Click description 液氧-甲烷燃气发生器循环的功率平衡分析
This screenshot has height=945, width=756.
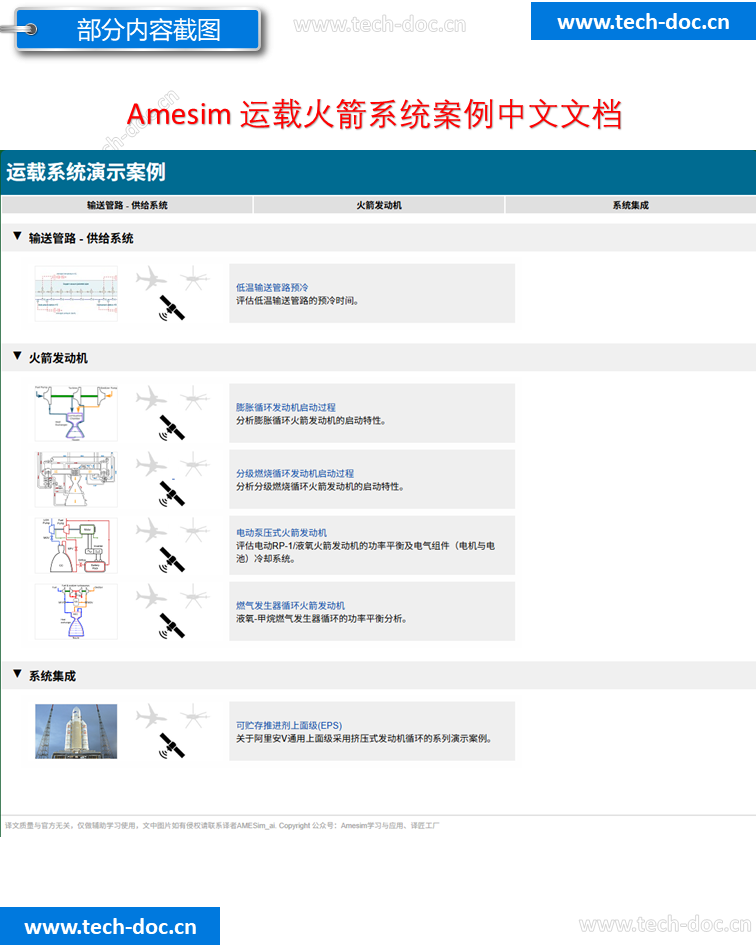pyautogui.click(x=322, y=618)
